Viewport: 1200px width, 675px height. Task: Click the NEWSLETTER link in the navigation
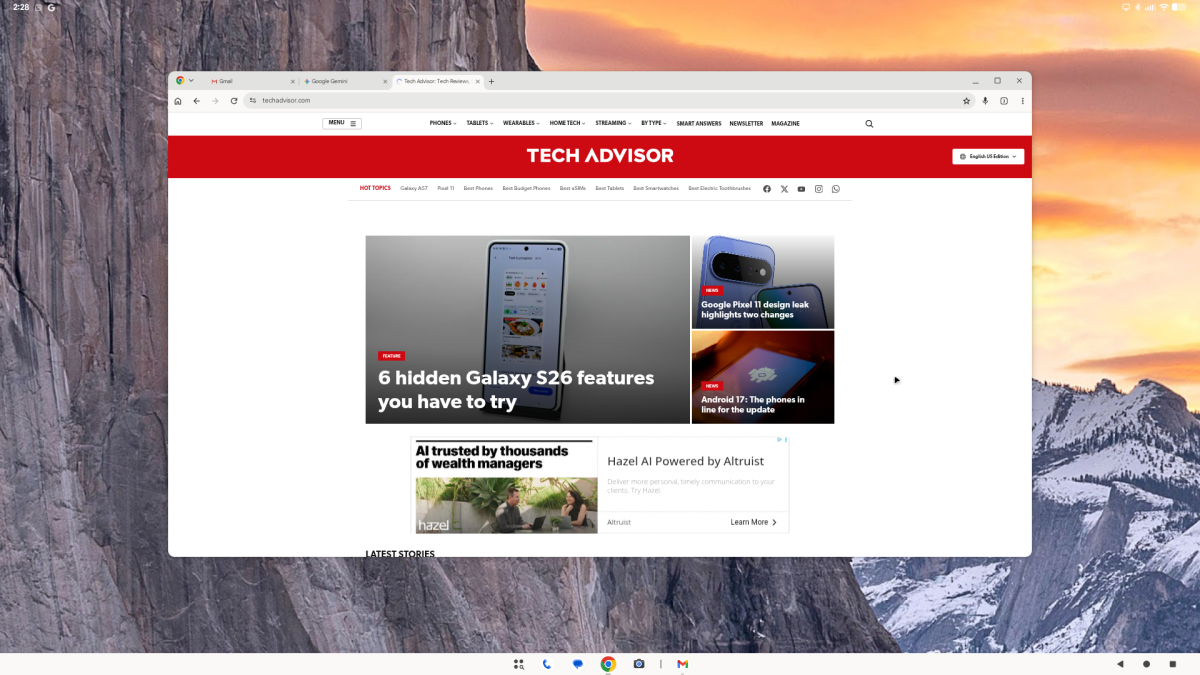tap(746, 123)
